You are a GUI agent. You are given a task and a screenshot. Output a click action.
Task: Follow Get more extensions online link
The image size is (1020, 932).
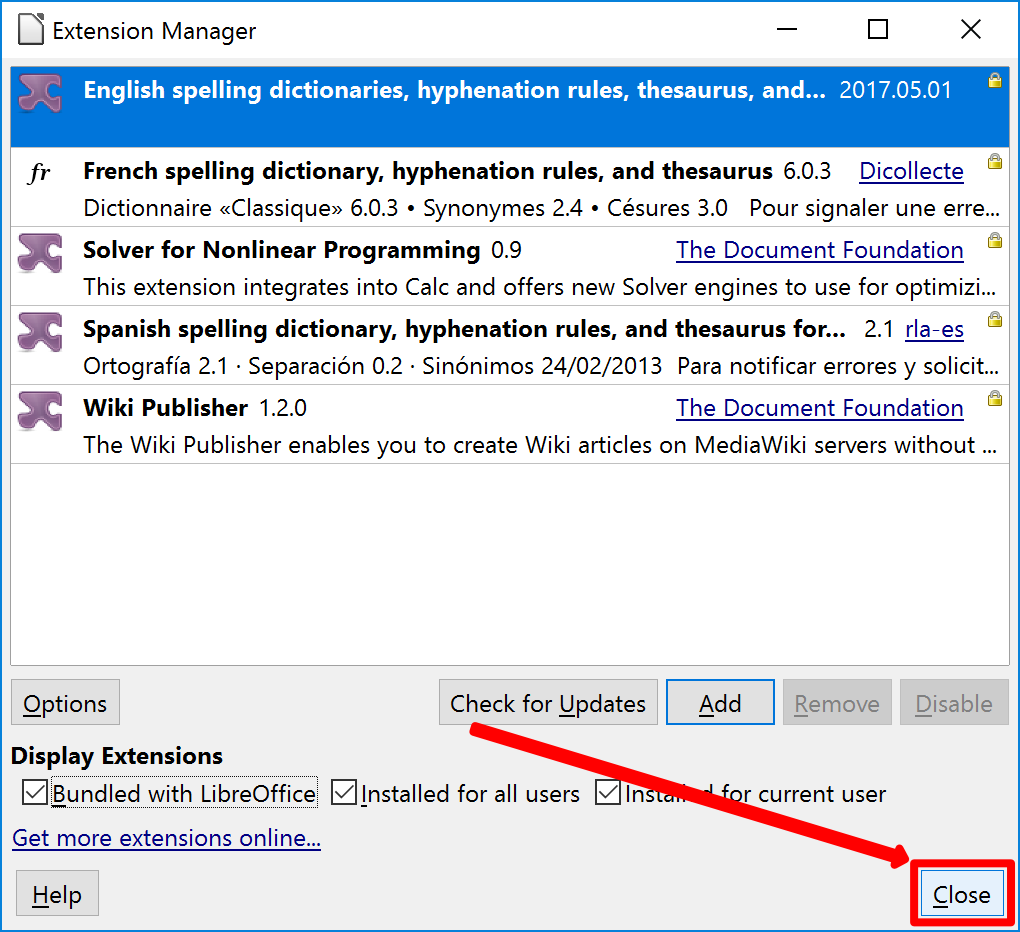[167, 838]
